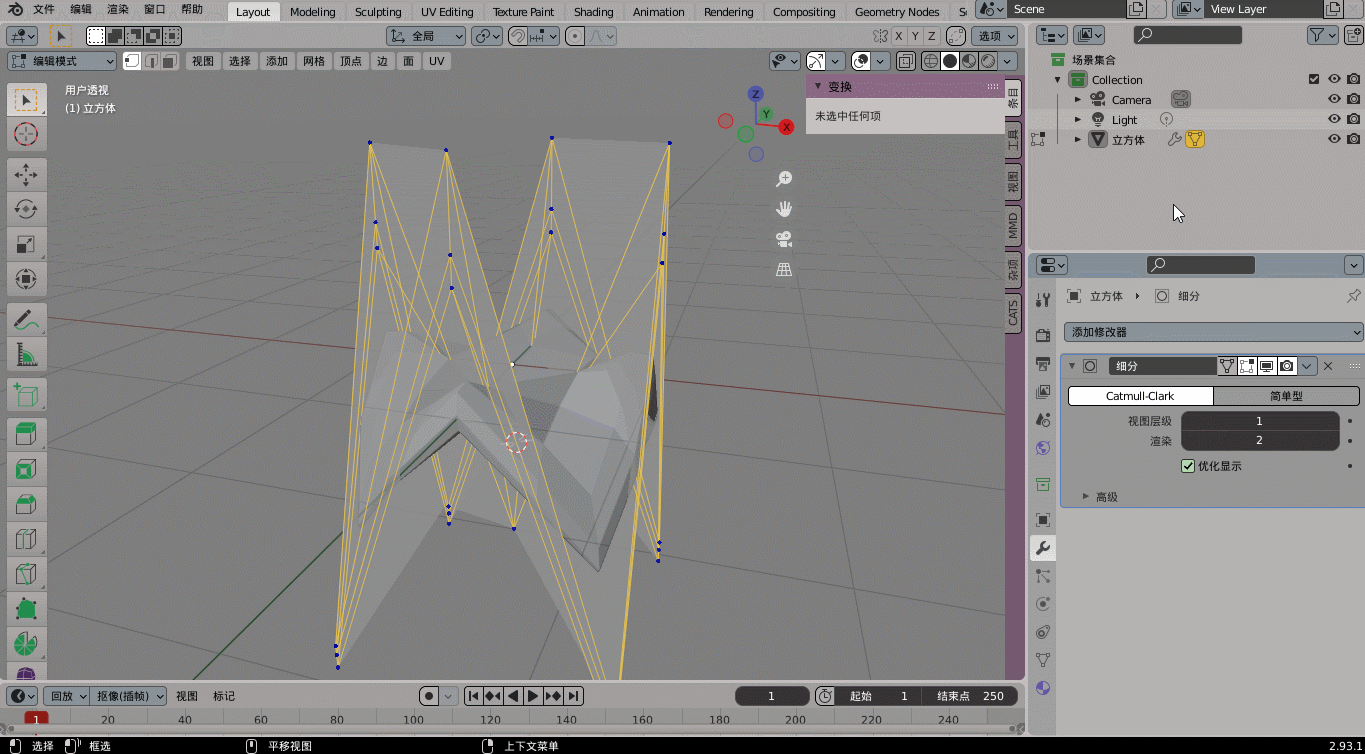The height and width of the screenshot is (754, 1365).
Task: Enable wireframe viewport shading
Action: click(931, 61)
